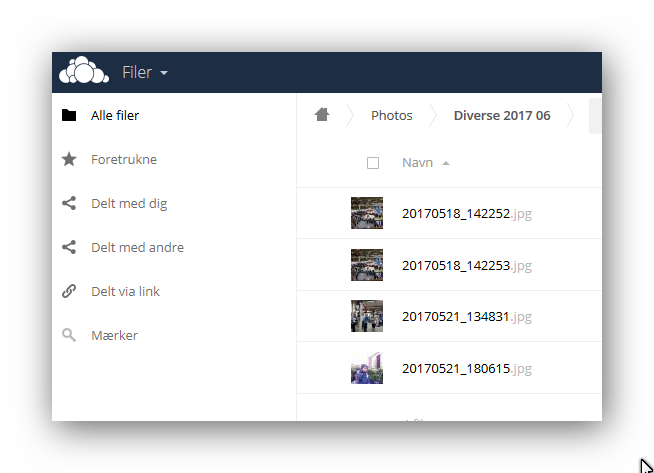Image resolution: width=654 pixels, height=473 pixels.
Task: Select the Diverse 2017 06 breadcrumb
Action: coord(502,115)
